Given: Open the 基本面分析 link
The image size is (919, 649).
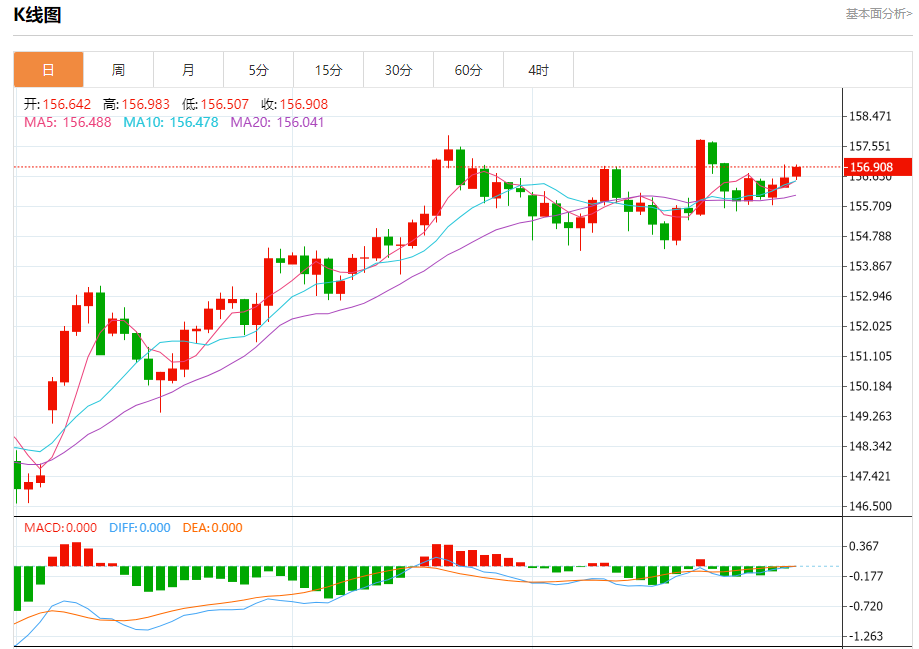Looking at the screenshot, I should [x=878, y=14].
